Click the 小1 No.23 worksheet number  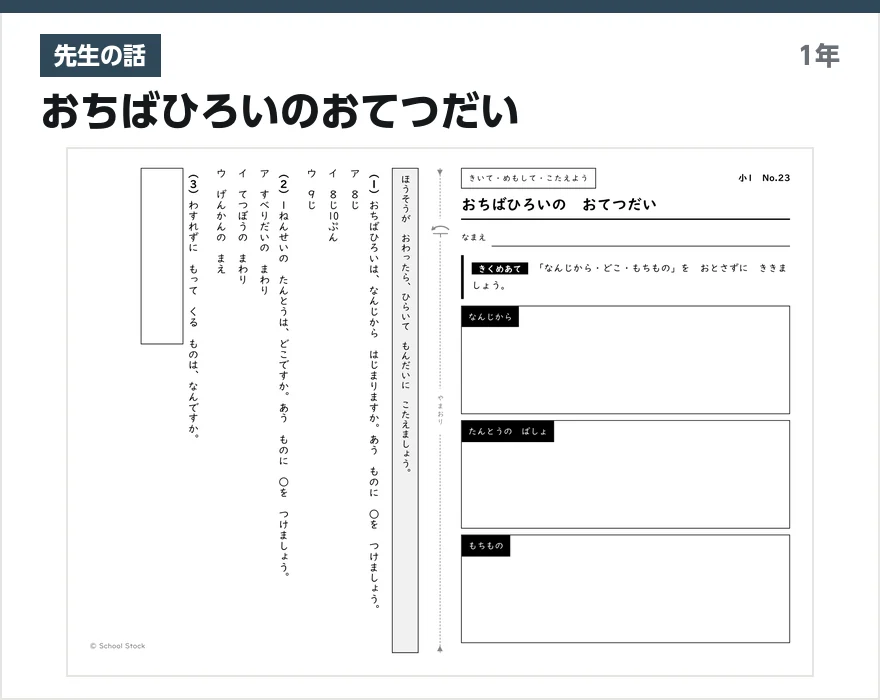click(x=764, y=178)
